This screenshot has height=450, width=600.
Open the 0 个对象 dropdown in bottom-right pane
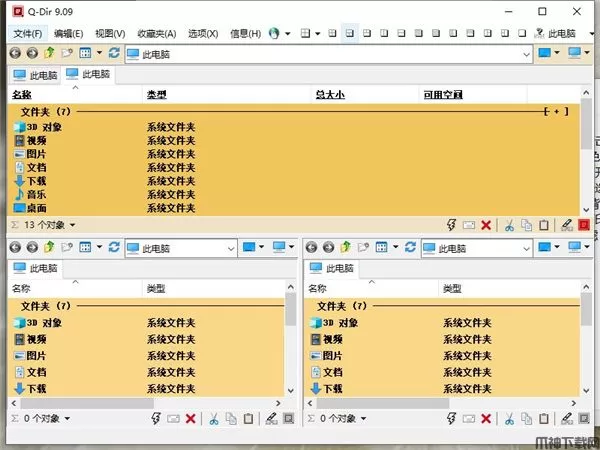tap(363, 419)
